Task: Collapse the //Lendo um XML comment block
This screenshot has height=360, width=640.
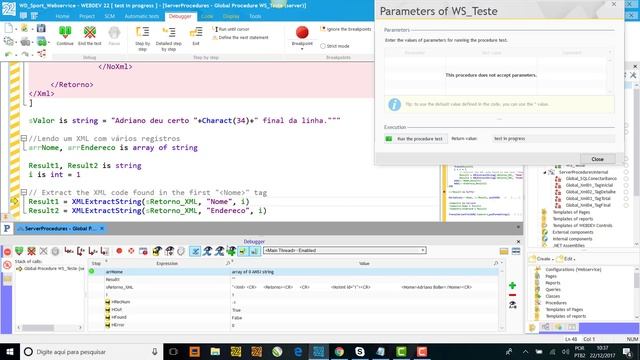Action: click(24, 138)
